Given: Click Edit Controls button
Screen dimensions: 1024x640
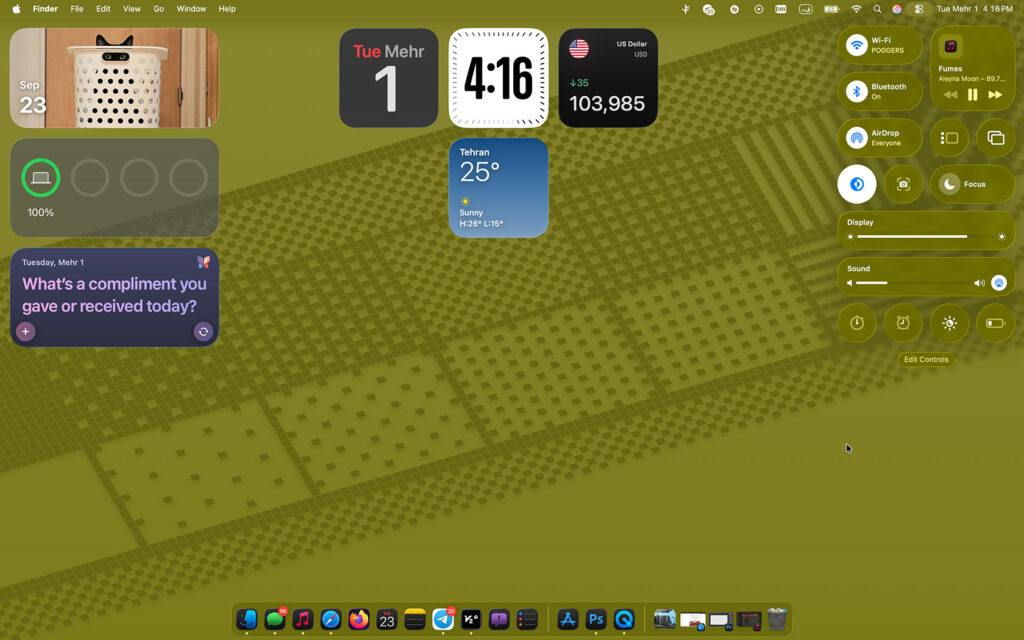Looking at the screenshot, I should click(925, 359).
